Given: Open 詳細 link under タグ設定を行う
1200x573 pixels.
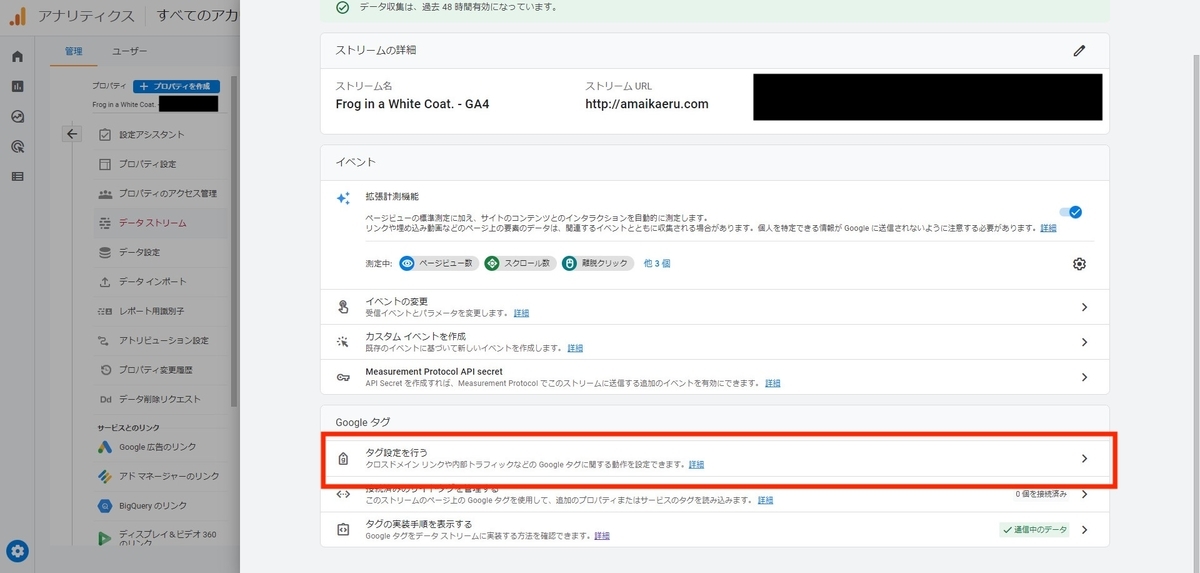Looking at the screenshot, I should click(696, 465).
